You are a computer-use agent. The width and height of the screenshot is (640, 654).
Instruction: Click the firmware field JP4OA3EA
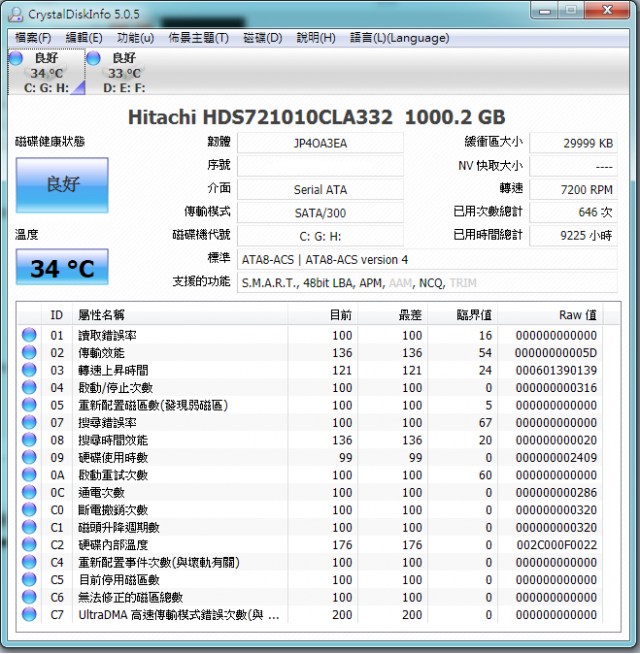tap(320, 143)
